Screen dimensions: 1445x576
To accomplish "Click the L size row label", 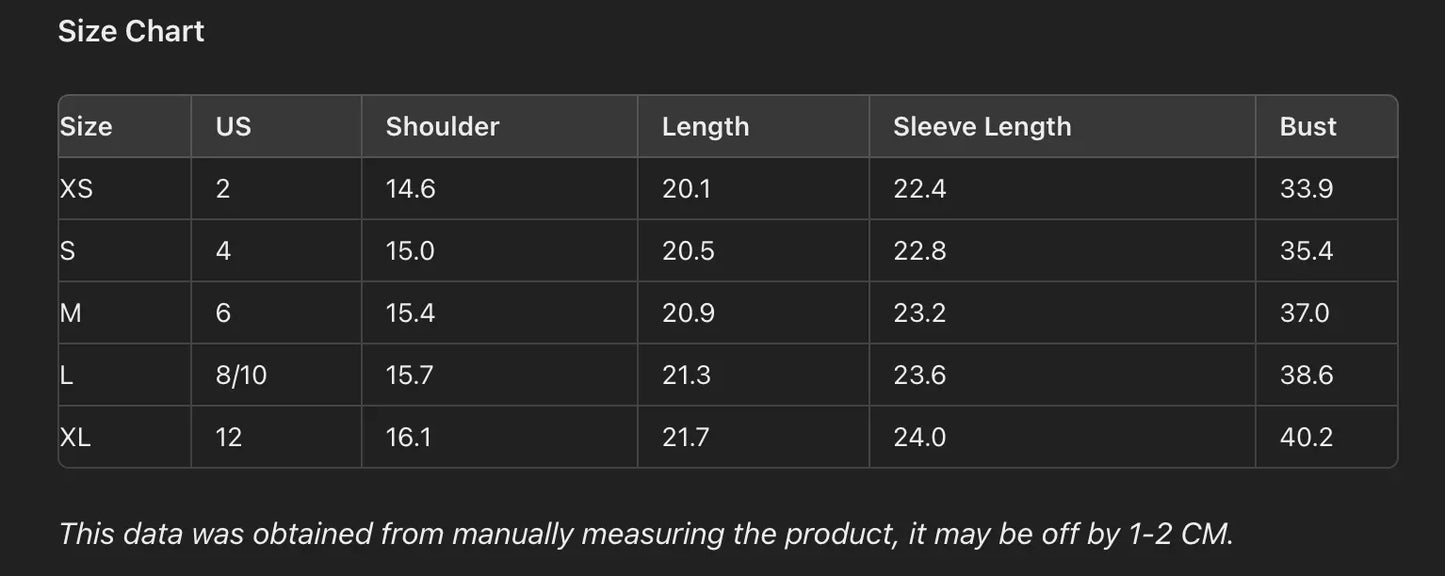I will click(x=67, y=375).
